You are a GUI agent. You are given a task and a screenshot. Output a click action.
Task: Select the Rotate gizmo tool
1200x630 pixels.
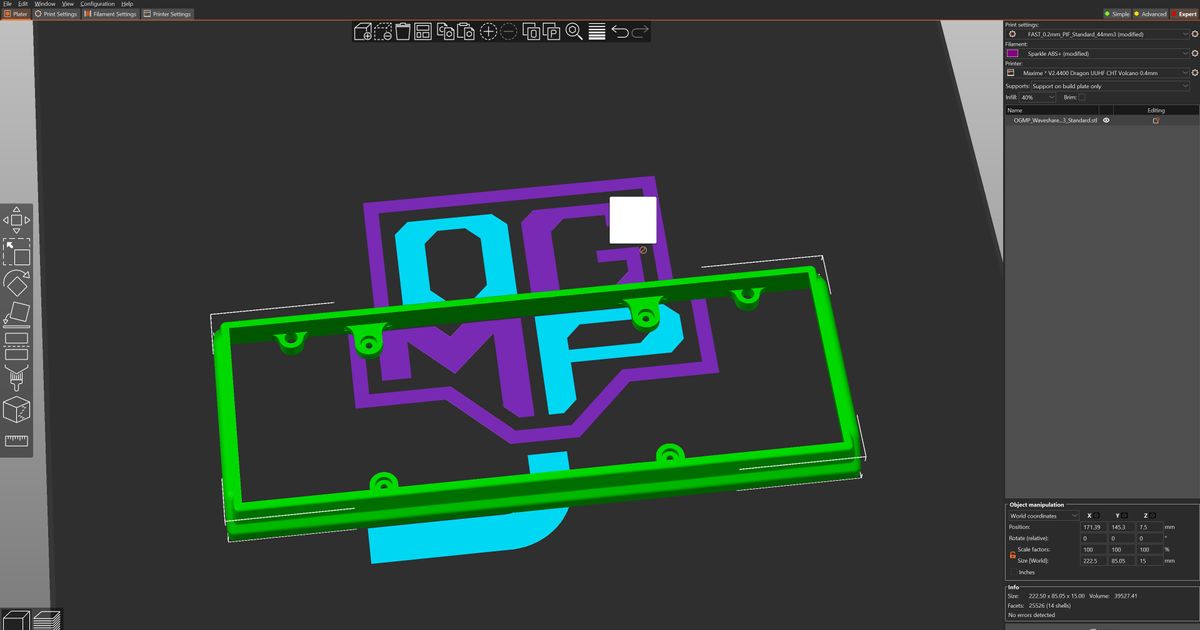coord(16,283)
